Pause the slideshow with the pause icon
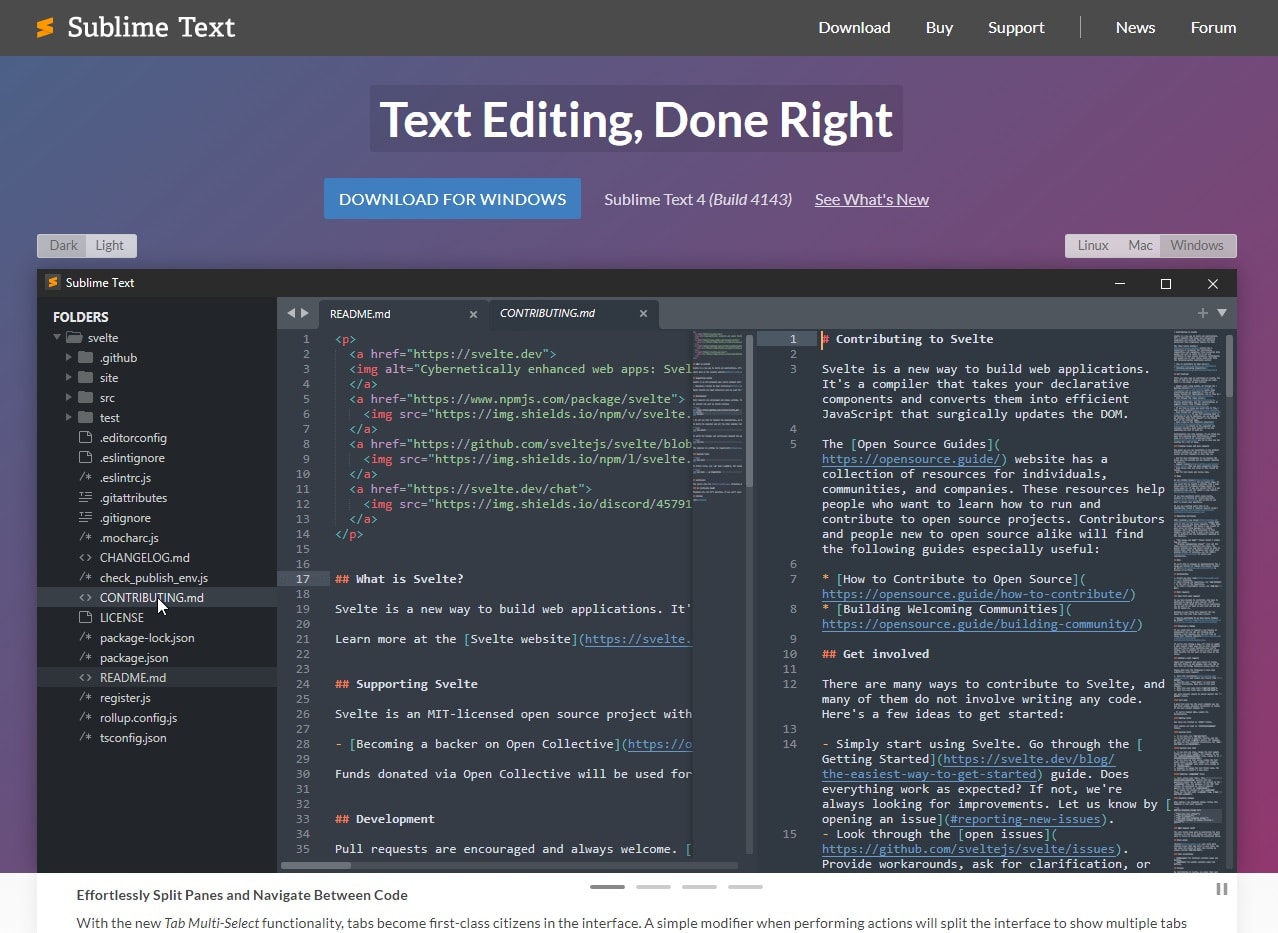1278x933 pixels. point(1221,889)
